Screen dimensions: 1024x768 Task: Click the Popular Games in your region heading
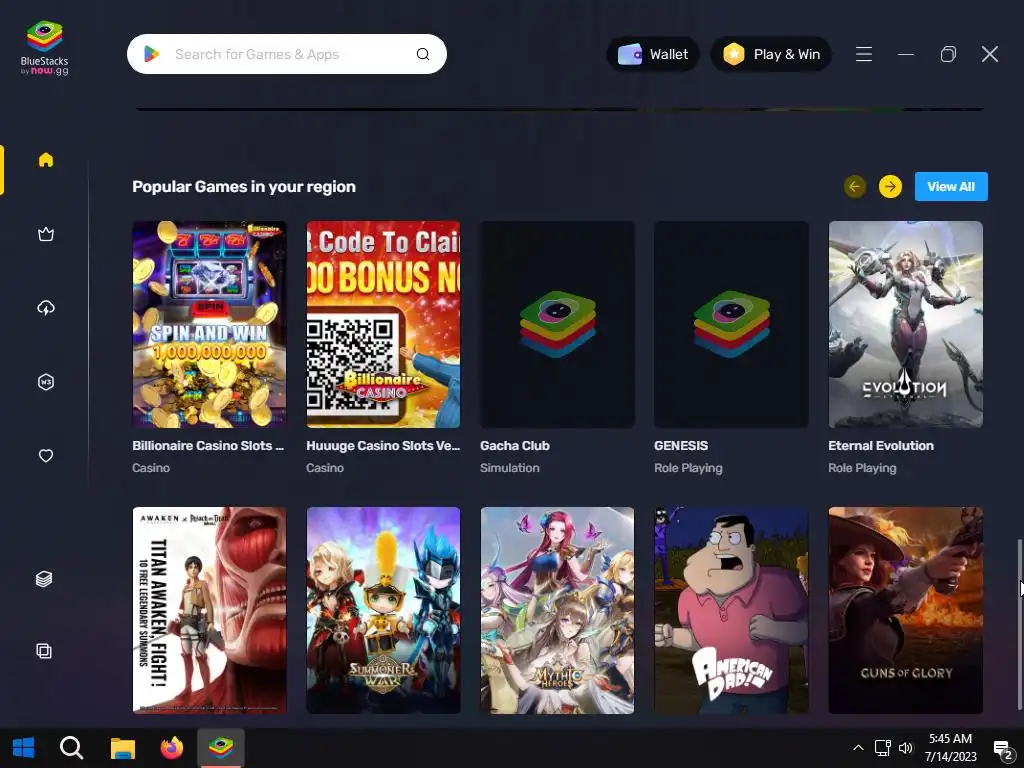(x=244, y=187)
